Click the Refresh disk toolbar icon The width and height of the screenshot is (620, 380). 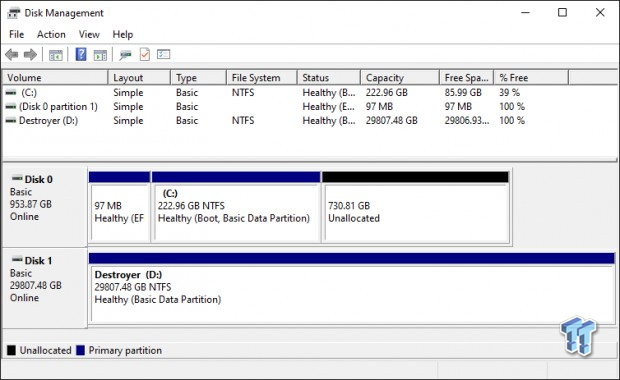click(125, 55)
